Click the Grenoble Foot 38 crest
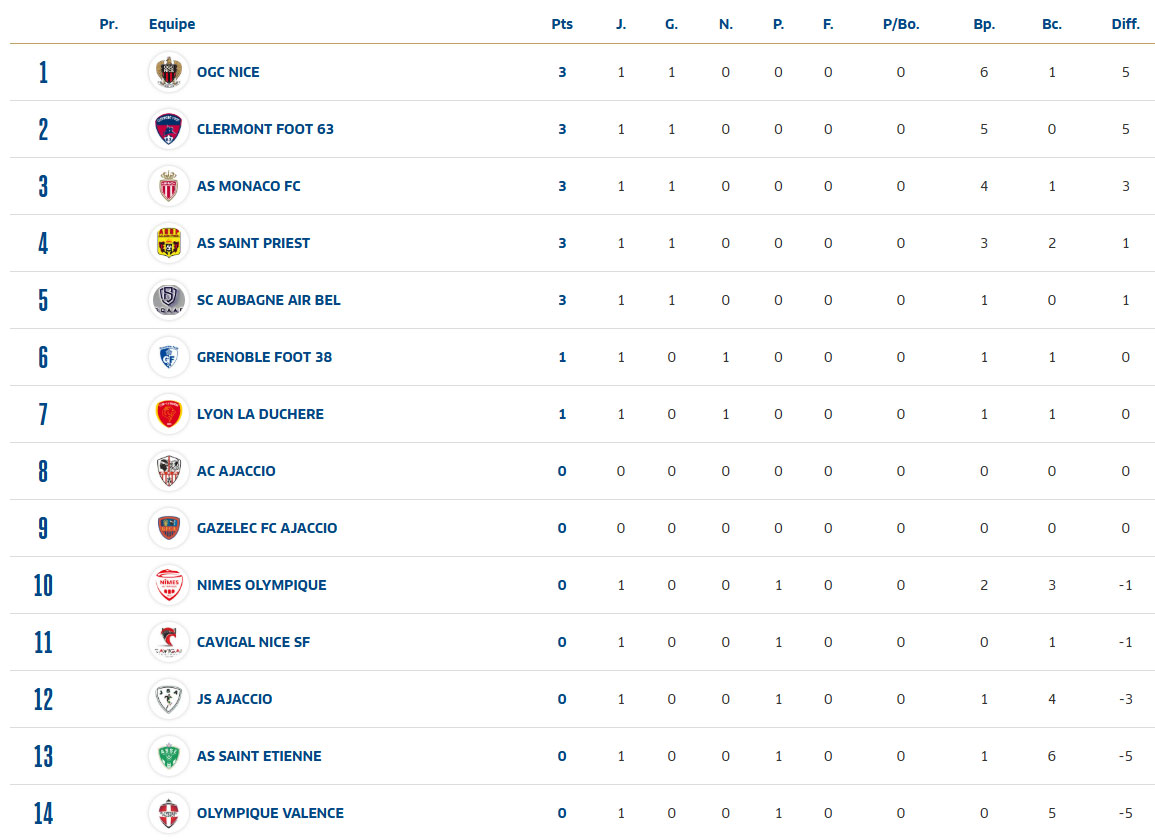Screen dimensions: 1155x840 point(168,357)
